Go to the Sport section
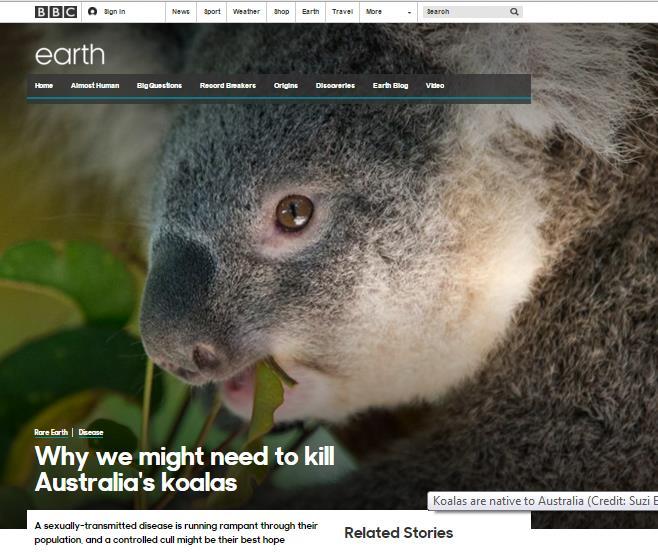Viewport: 658px width, 552px height. point(212,12)
